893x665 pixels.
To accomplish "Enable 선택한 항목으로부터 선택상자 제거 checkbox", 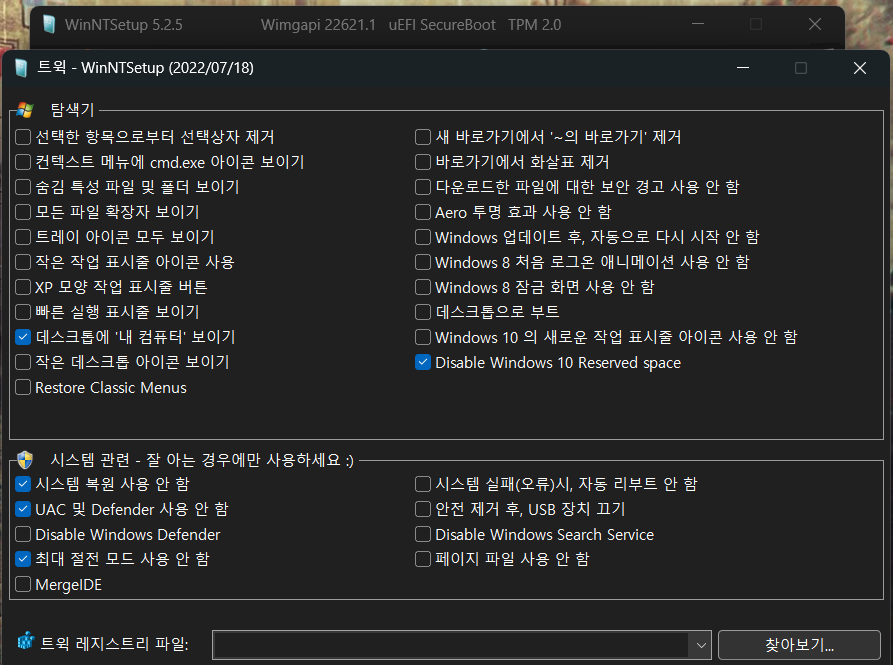I will point(23,137).
